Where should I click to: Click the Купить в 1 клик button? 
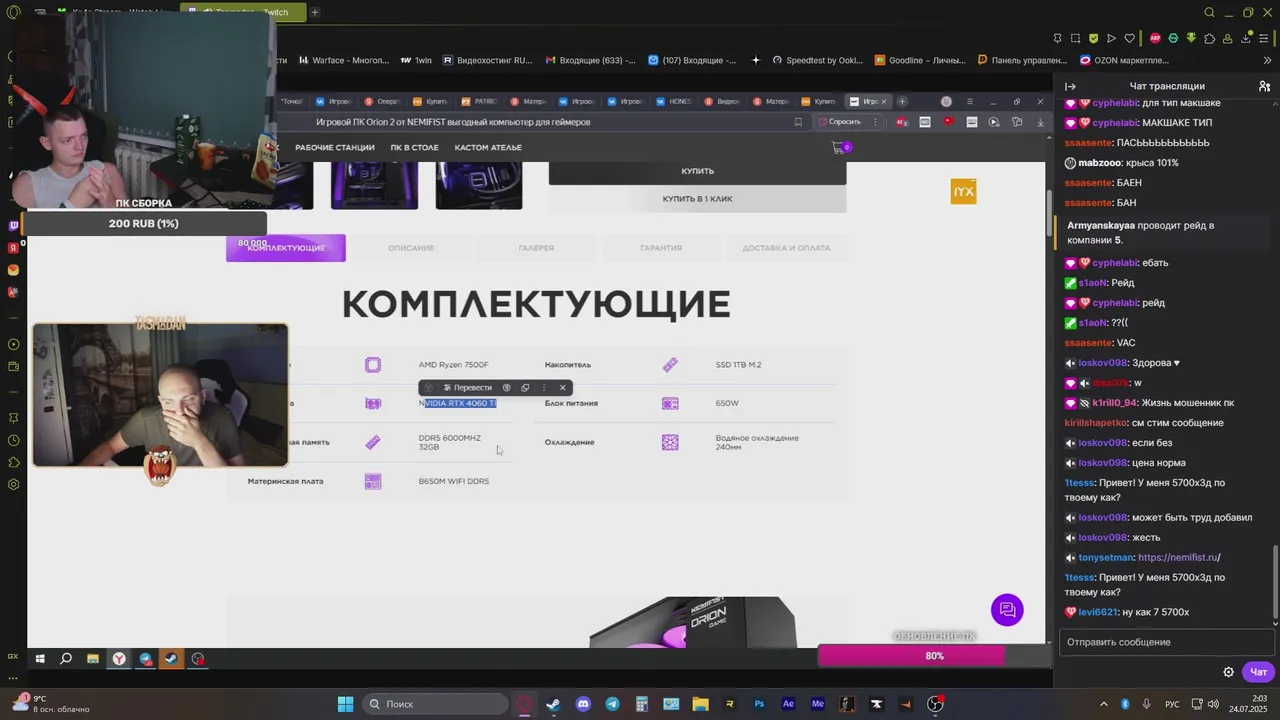coord(697,199)
